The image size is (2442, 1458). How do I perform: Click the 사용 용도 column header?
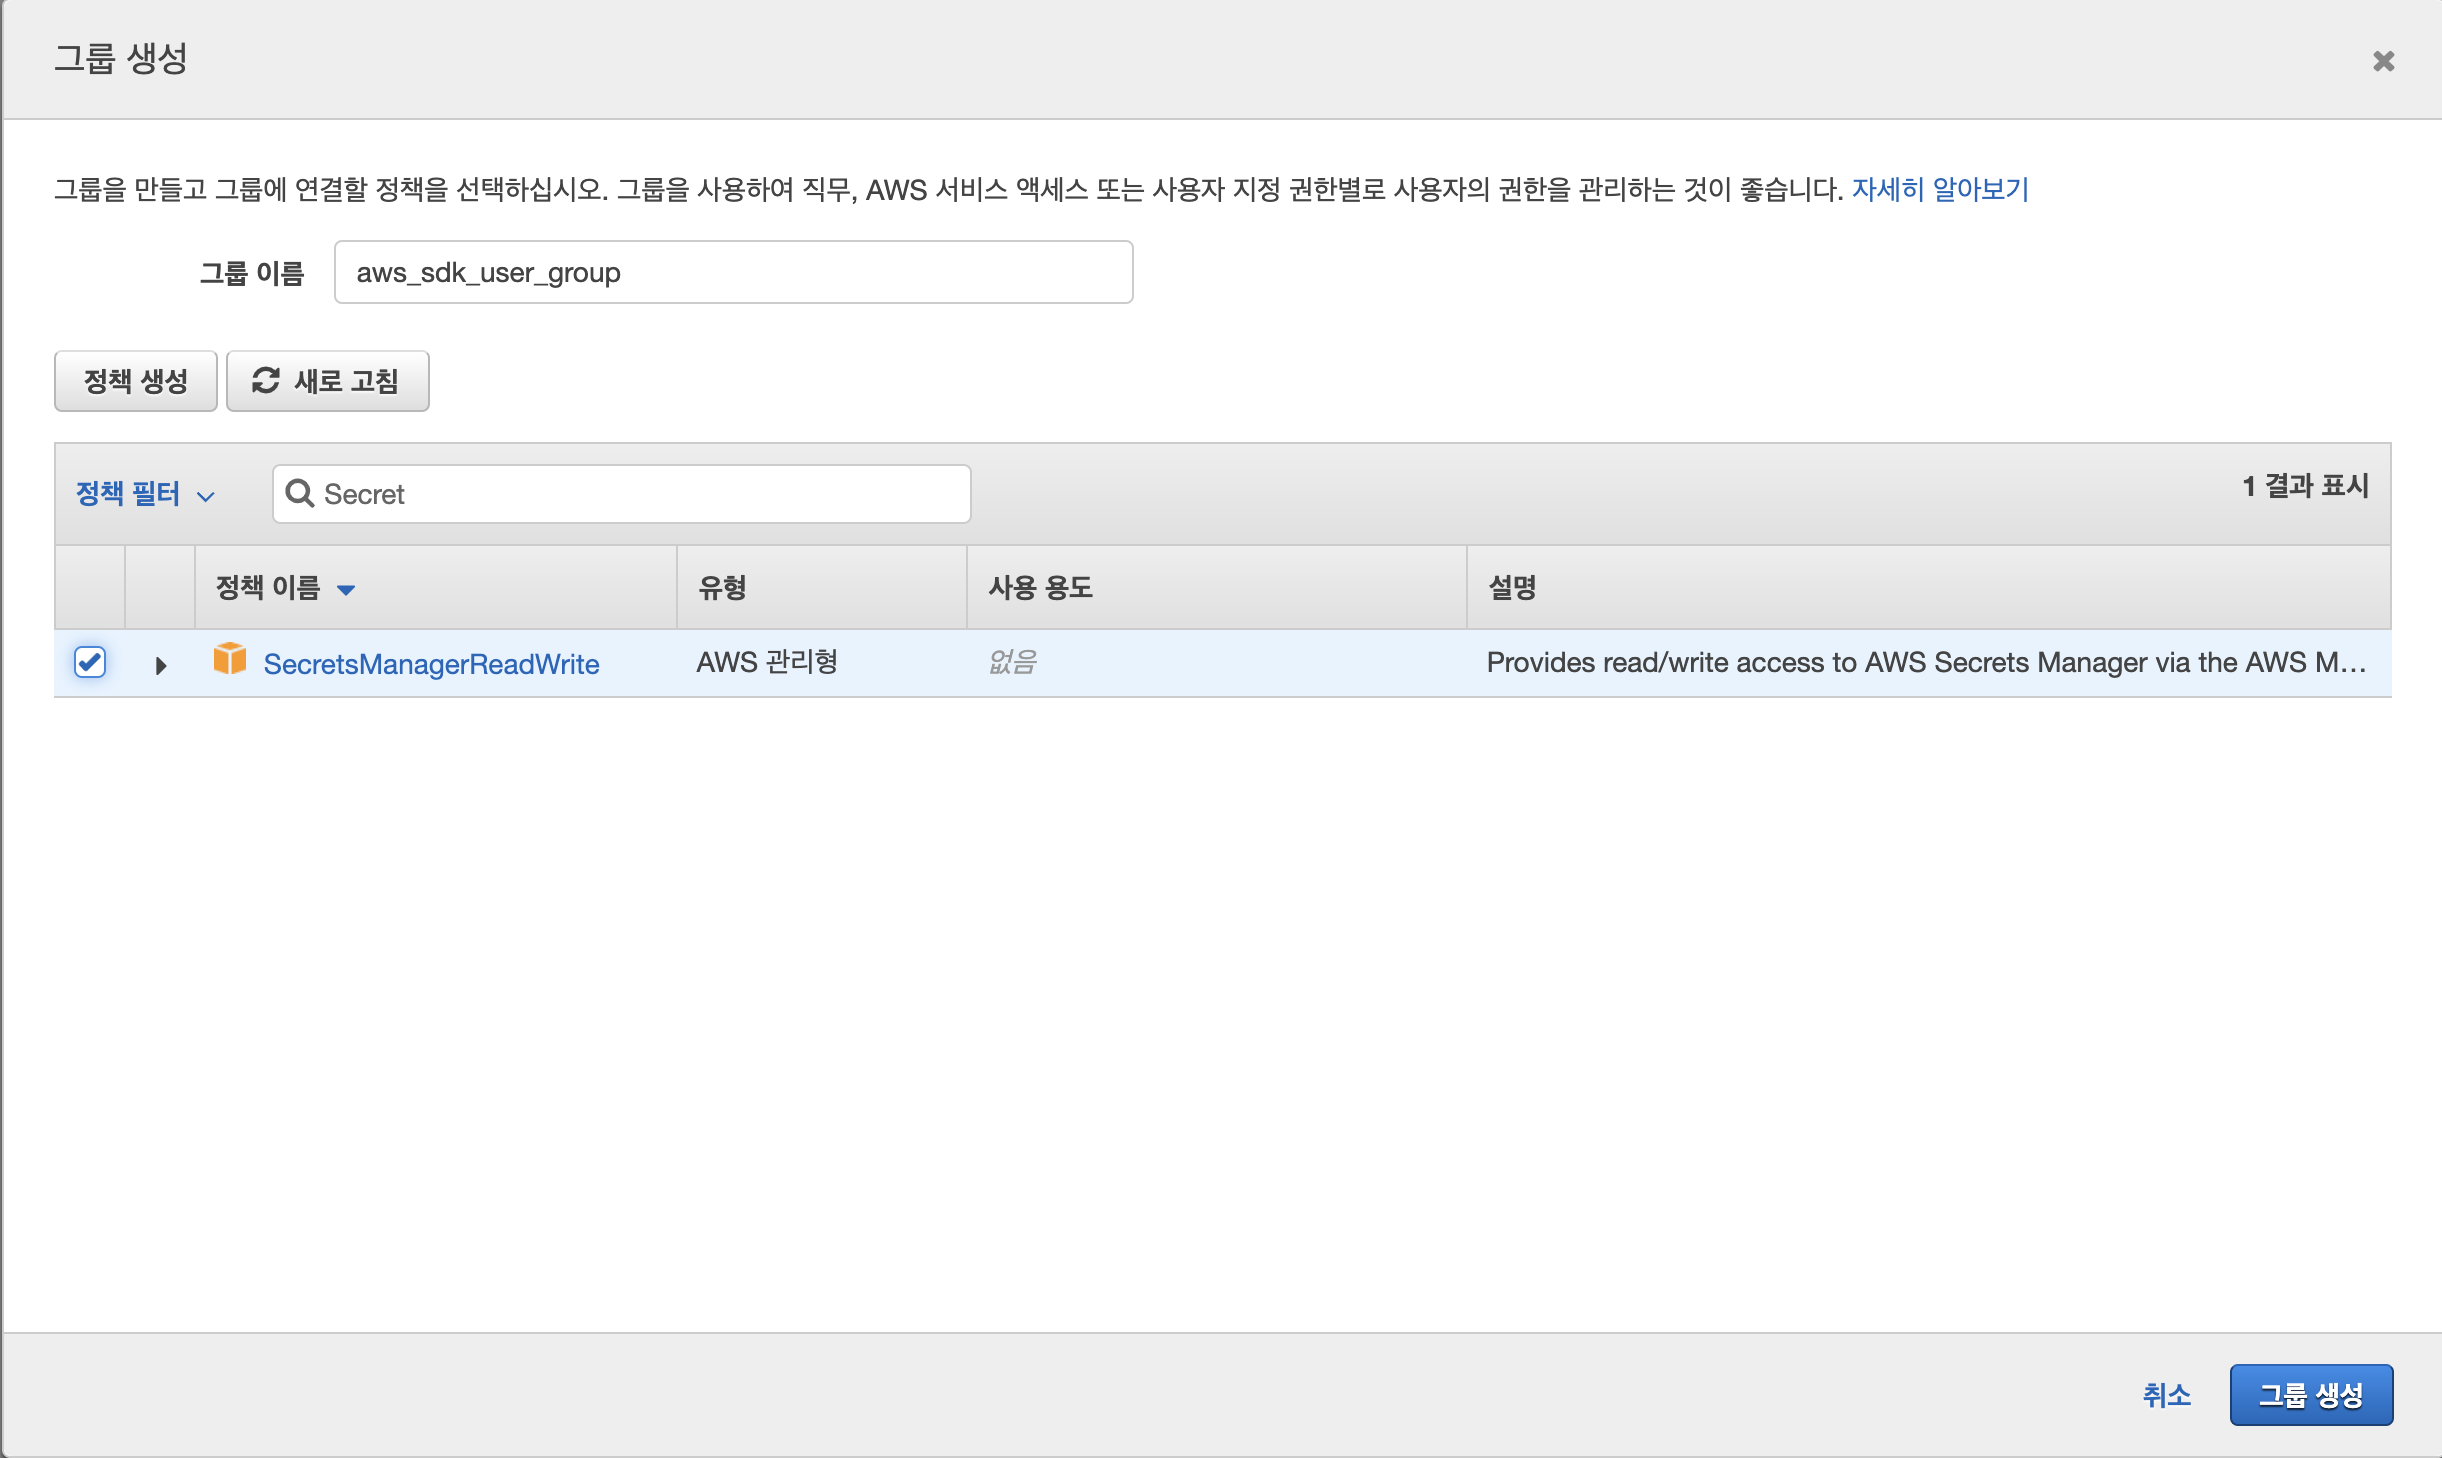coord(1040,588)
